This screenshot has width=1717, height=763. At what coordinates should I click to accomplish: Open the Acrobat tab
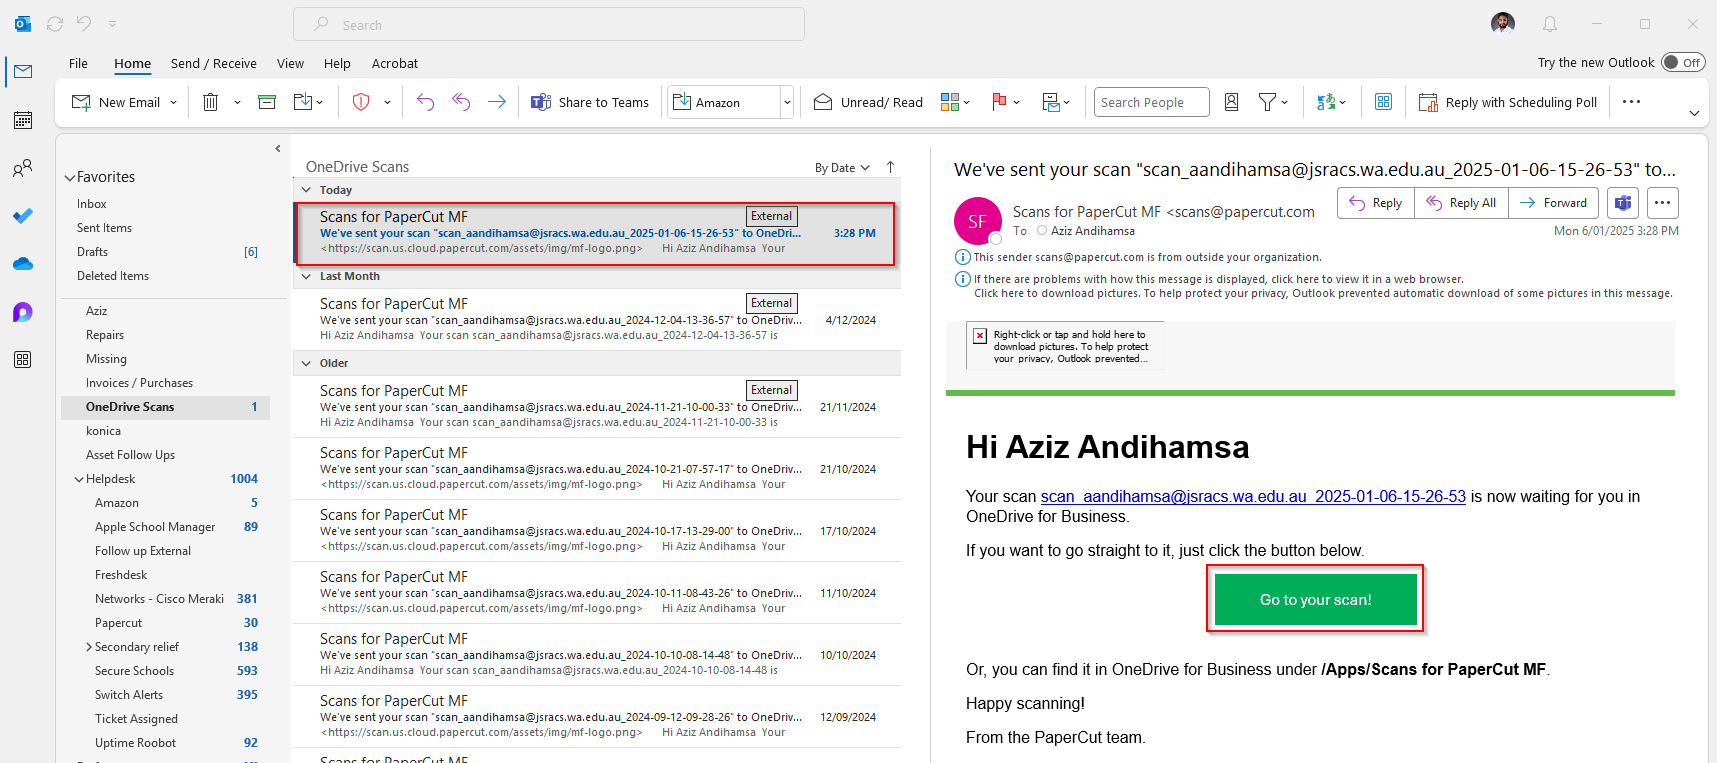point(395,63)
